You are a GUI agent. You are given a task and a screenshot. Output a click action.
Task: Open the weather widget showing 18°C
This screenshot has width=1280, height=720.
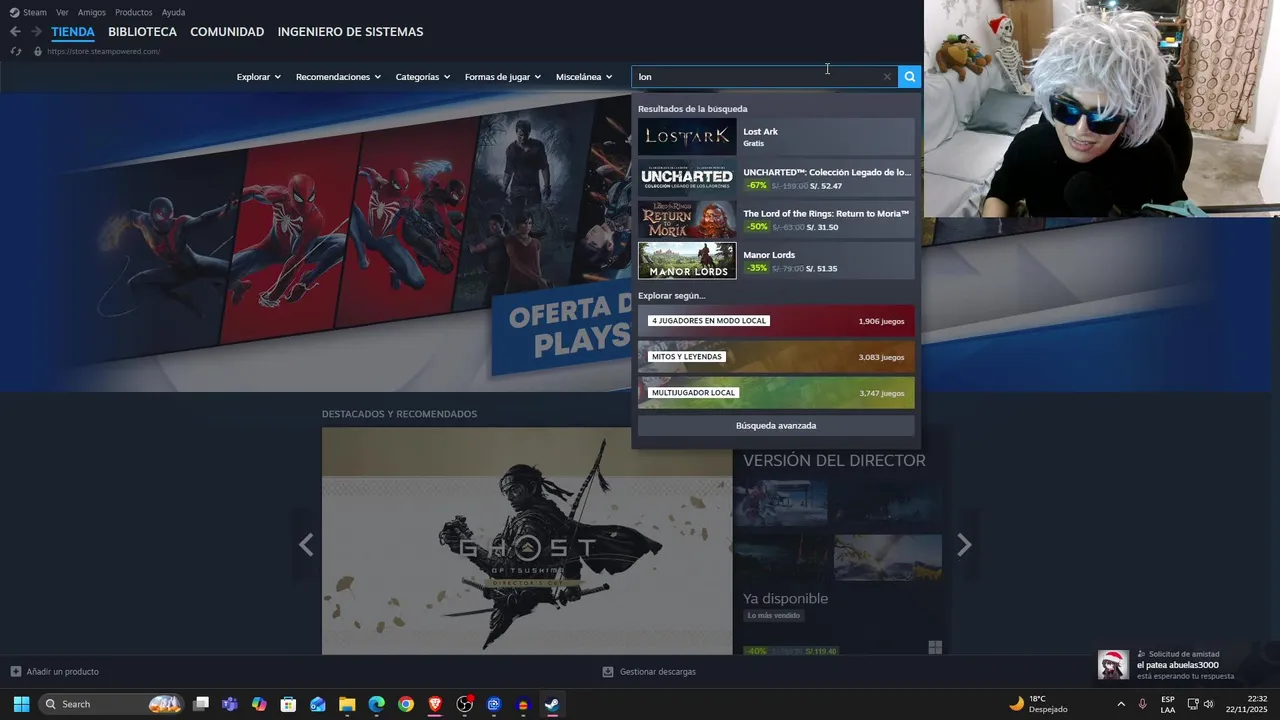1038,704
